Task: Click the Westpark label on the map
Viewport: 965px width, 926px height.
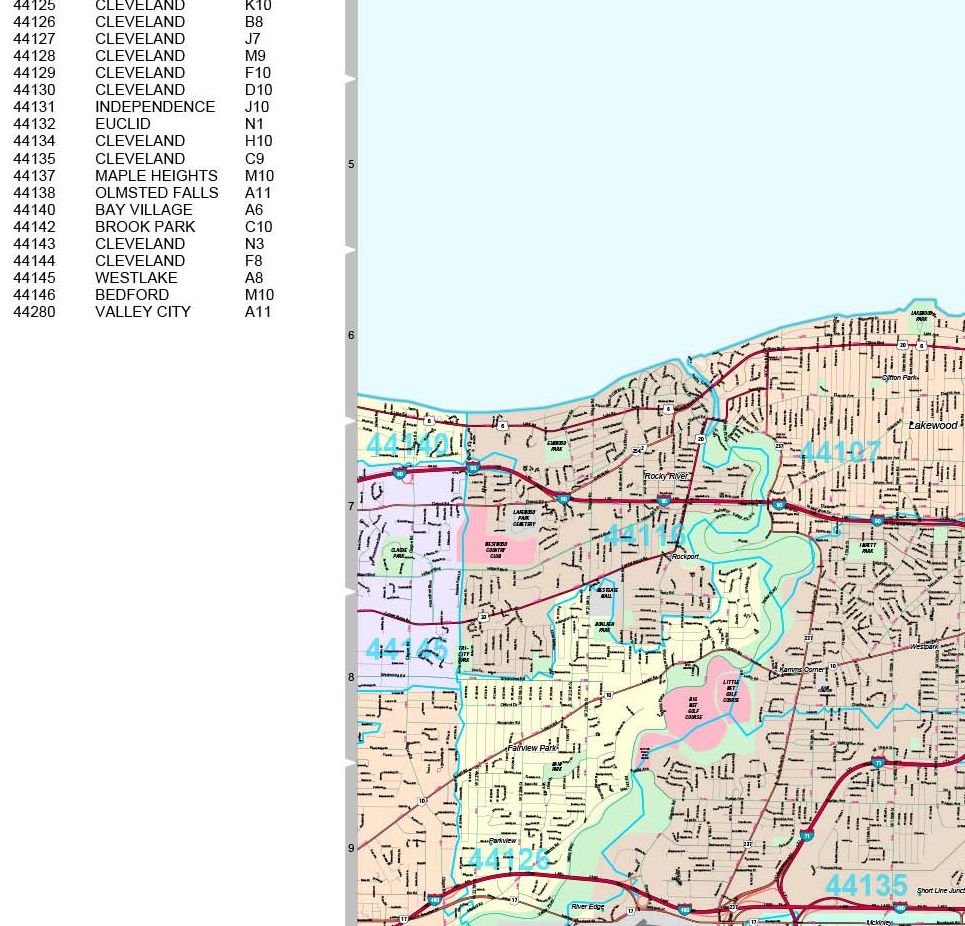Action: [924, 647]
